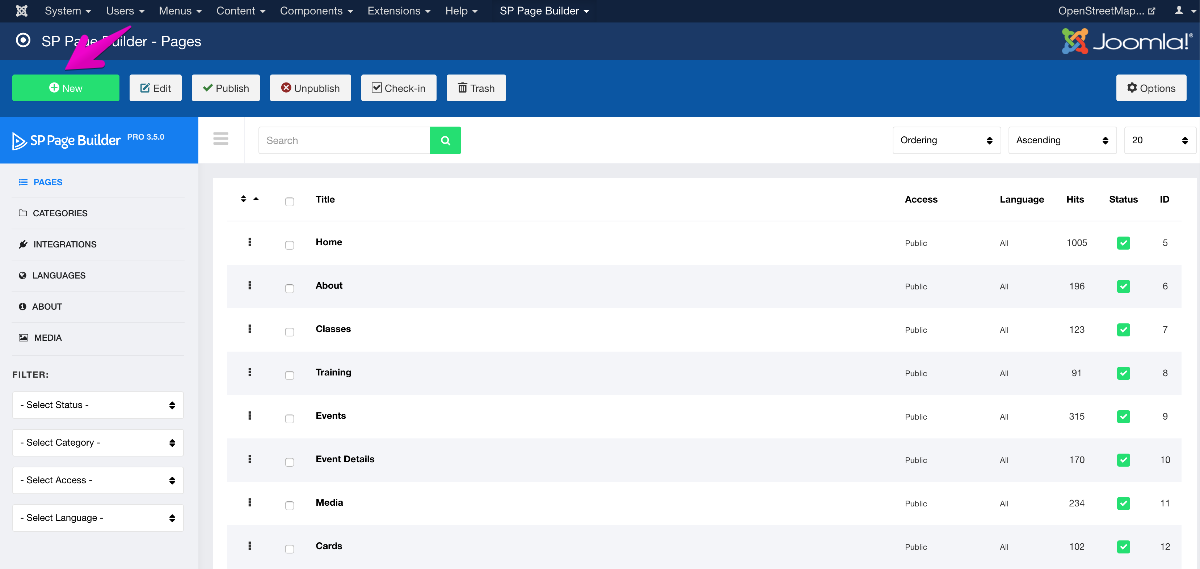
Task: Toggle published status of Event Details page
Action: [1123, 460]
